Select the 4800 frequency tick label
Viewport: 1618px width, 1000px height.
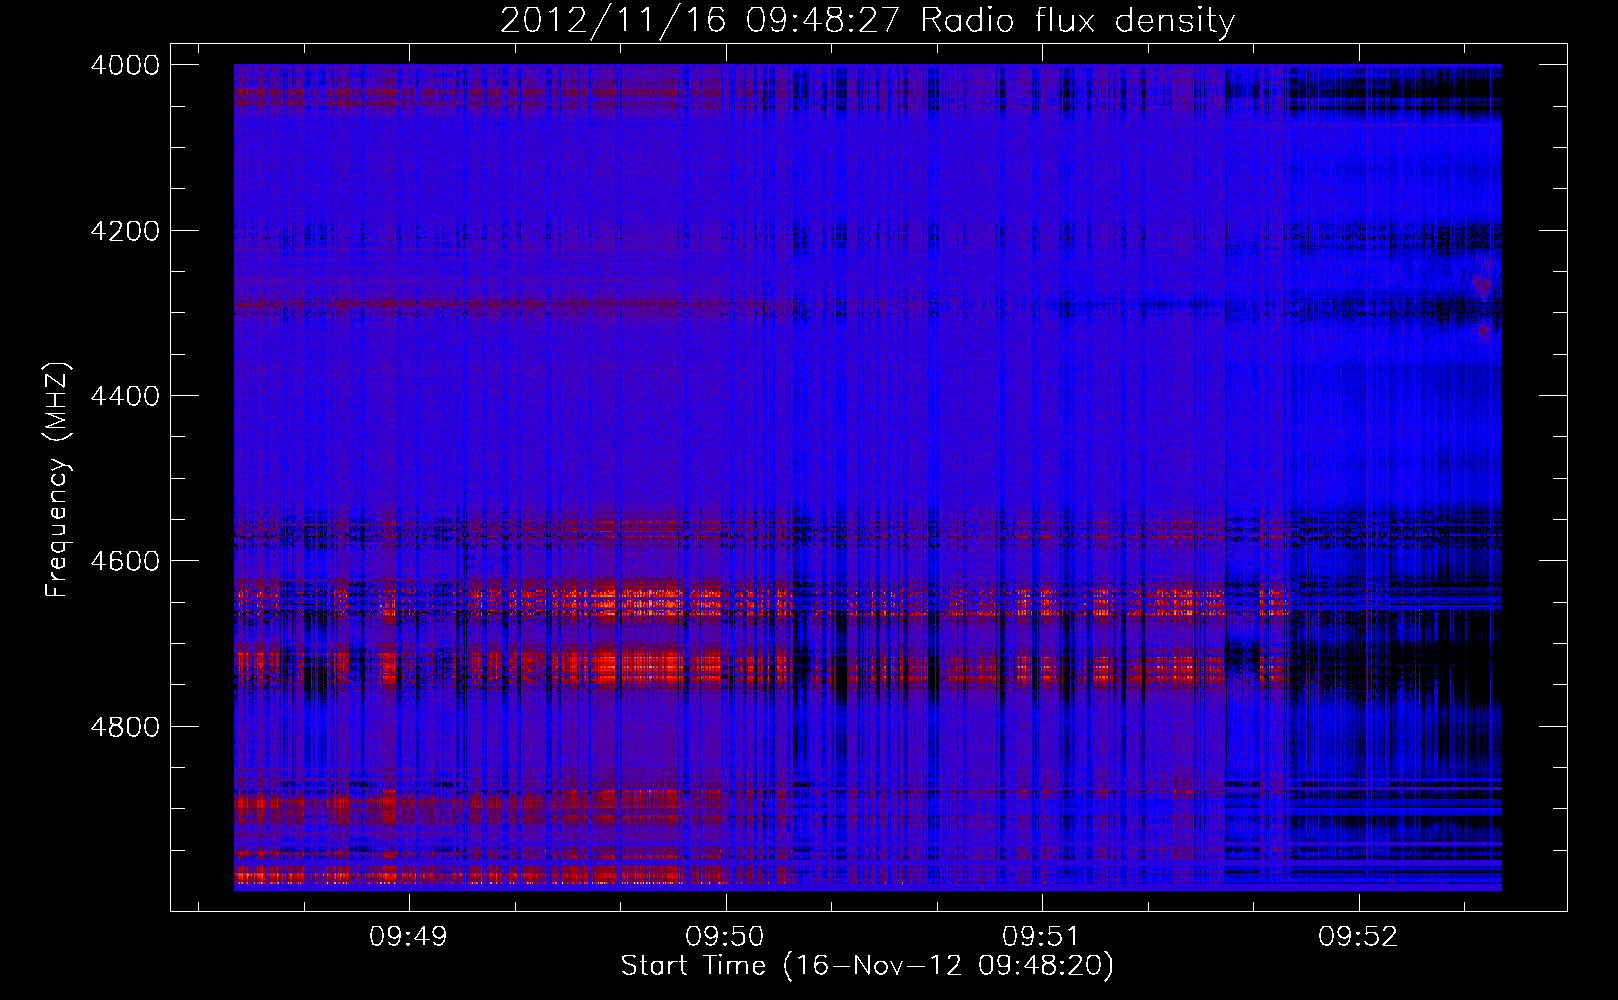pyautogui.click(x=125, y=727)
